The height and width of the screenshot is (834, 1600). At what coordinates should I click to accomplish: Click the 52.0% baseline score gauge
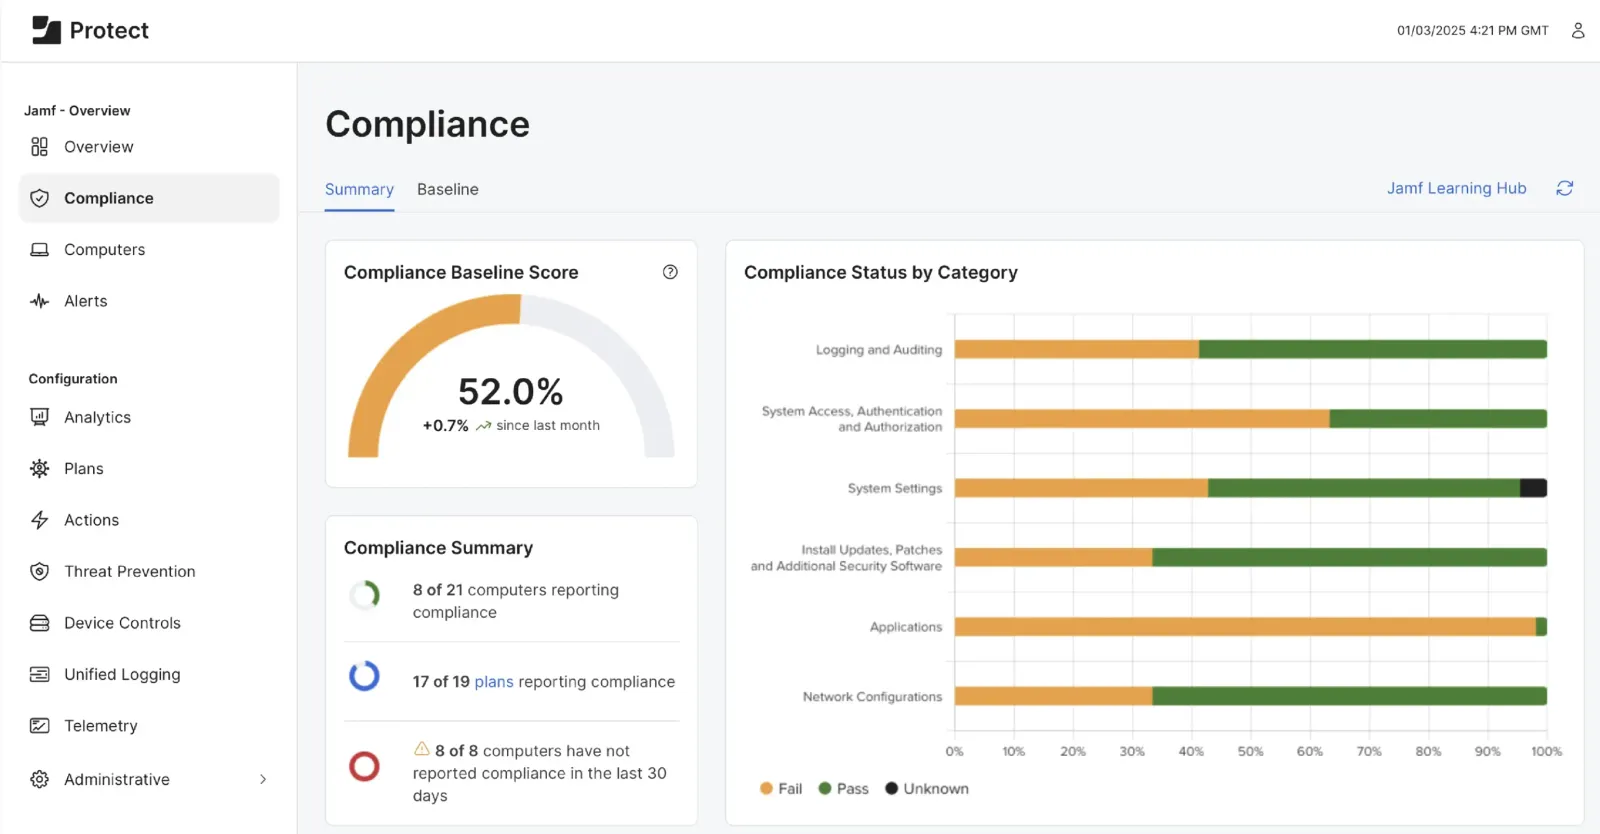pos(511,376)
